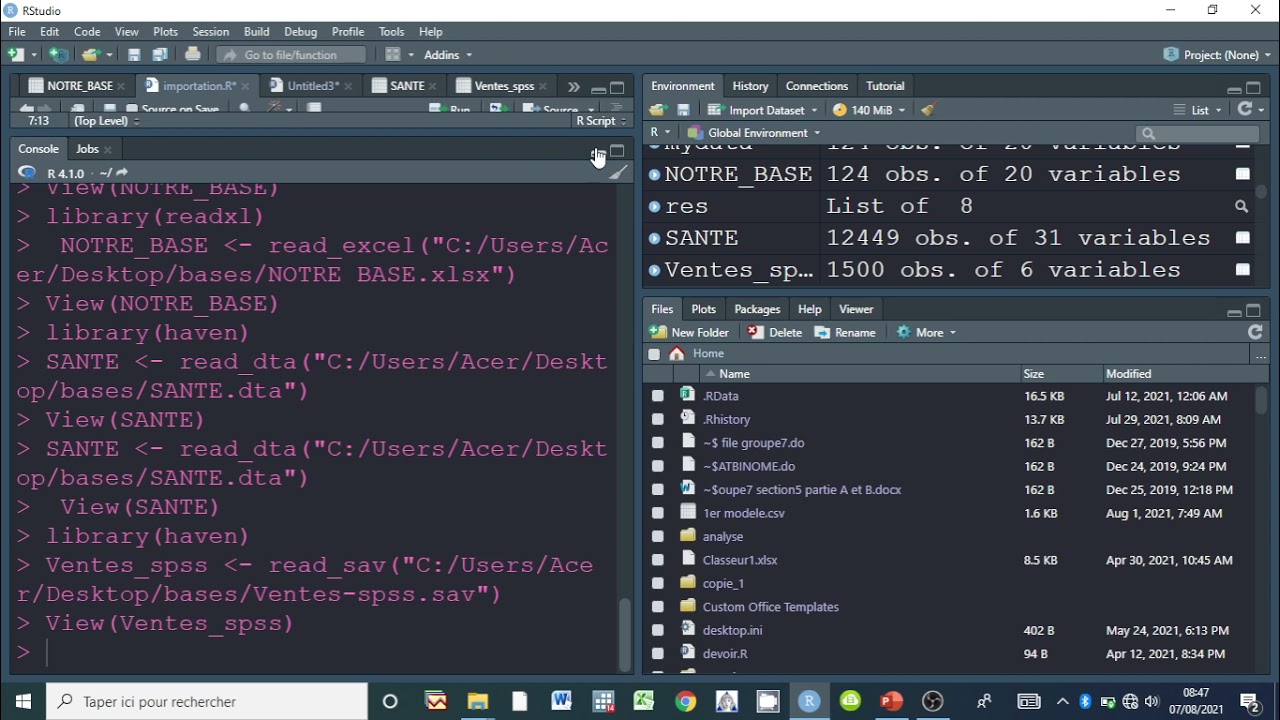Open the R Script file type dropdown

[x=601, y=121]
